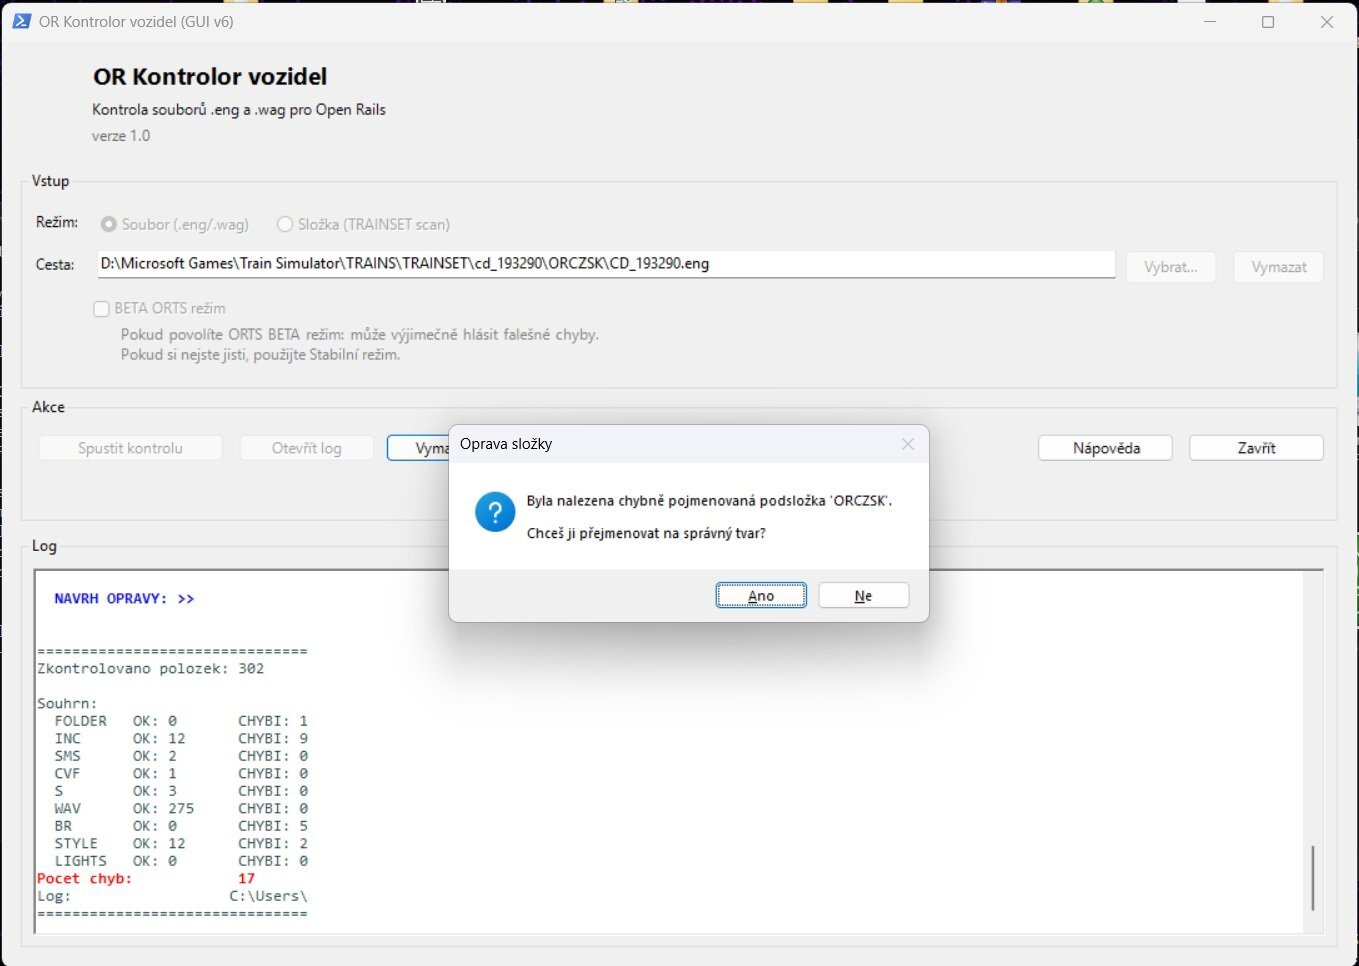Open the log with Otevřít log

point(306,448)
